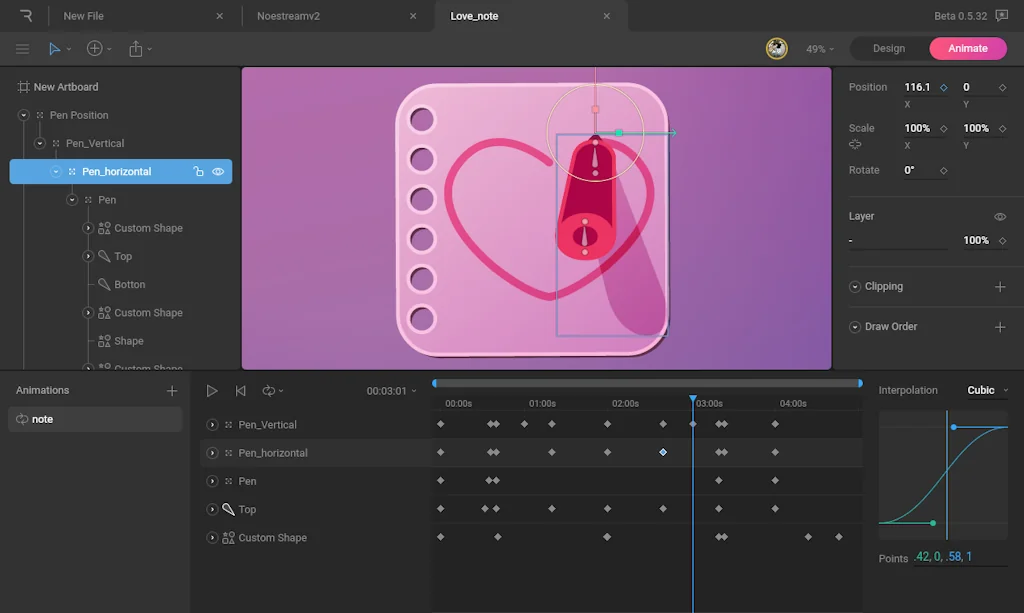This screenshot has height=613, width=1024.
Task: Toggle the lock on Pen_horizontal
Action: tap(198, 172)
